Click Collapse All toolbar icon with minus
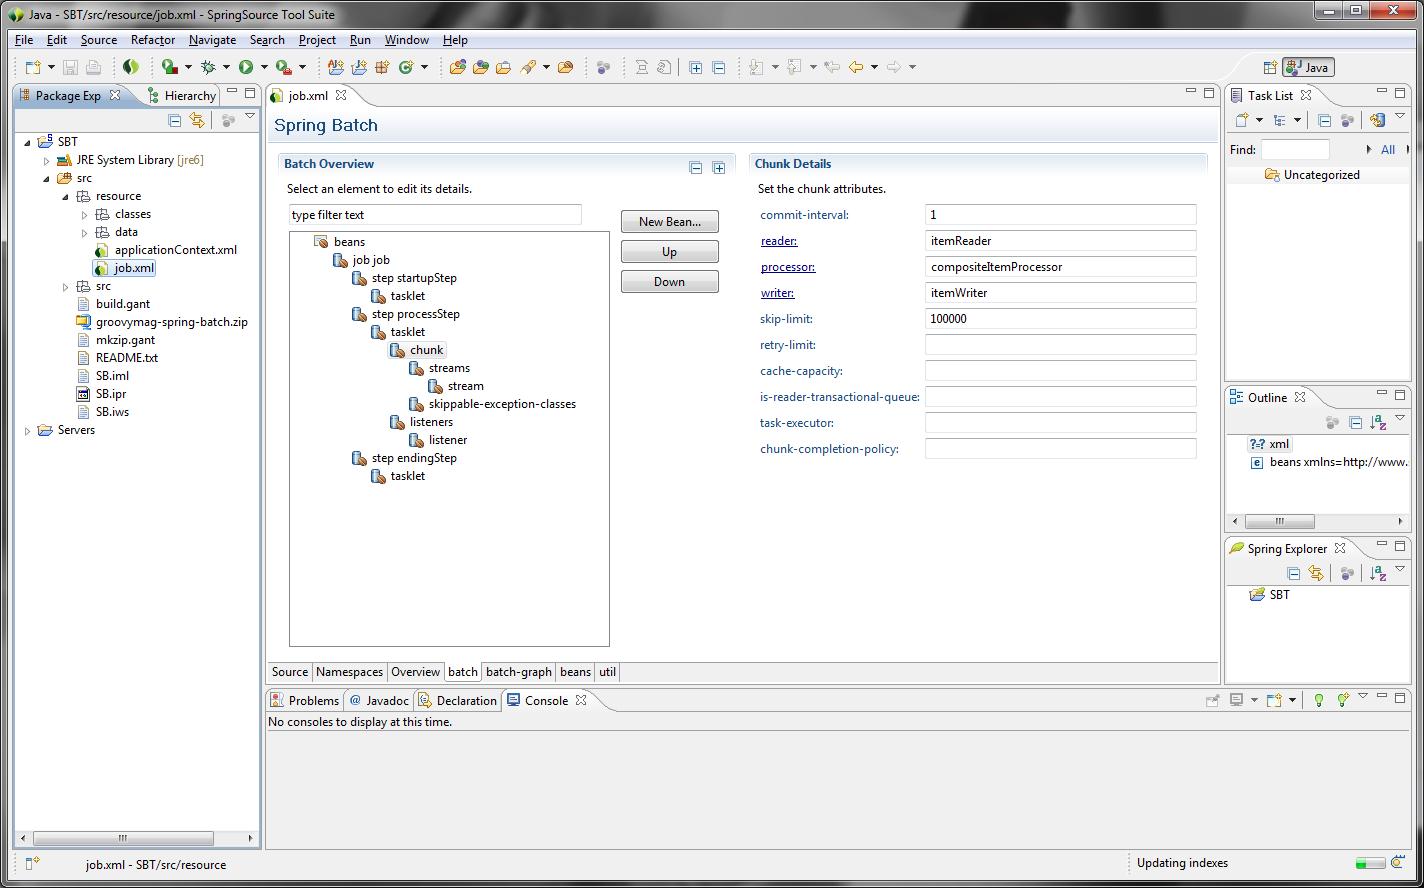The image size is (1424, 888). coord(718,67)
